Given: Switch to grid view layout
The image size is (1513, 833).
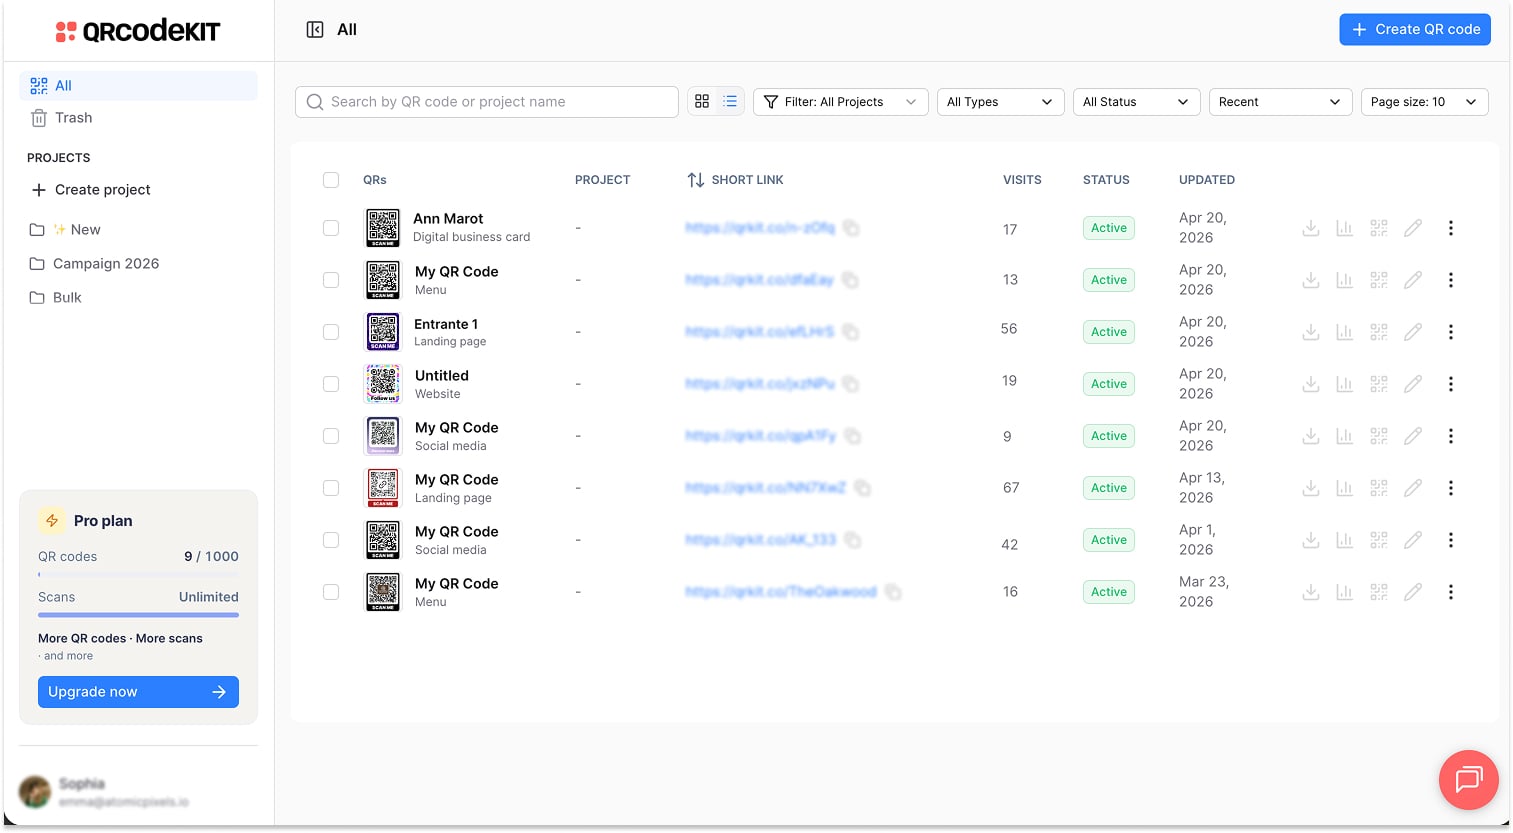Looking at the screenshot, I should click(x=702, y=102).
